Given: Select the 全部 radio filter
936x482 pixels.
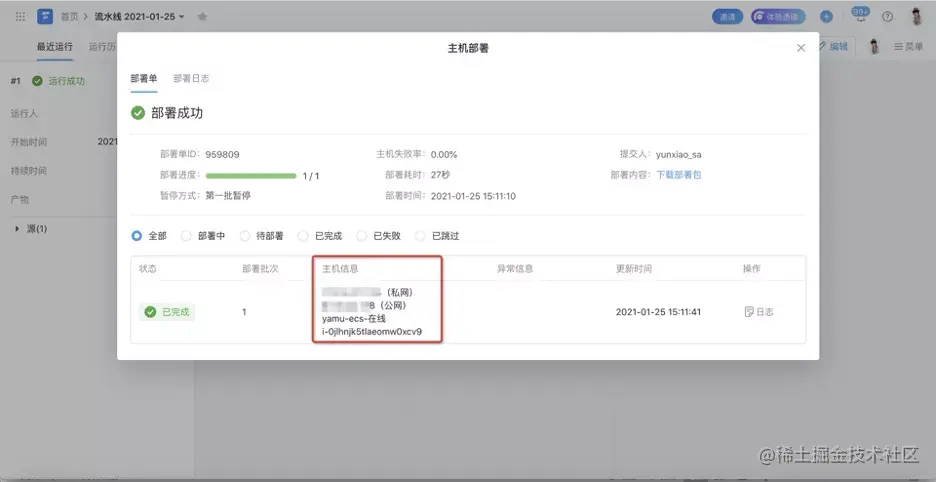Looking at the screenshot, I should [x=137, y=236].
